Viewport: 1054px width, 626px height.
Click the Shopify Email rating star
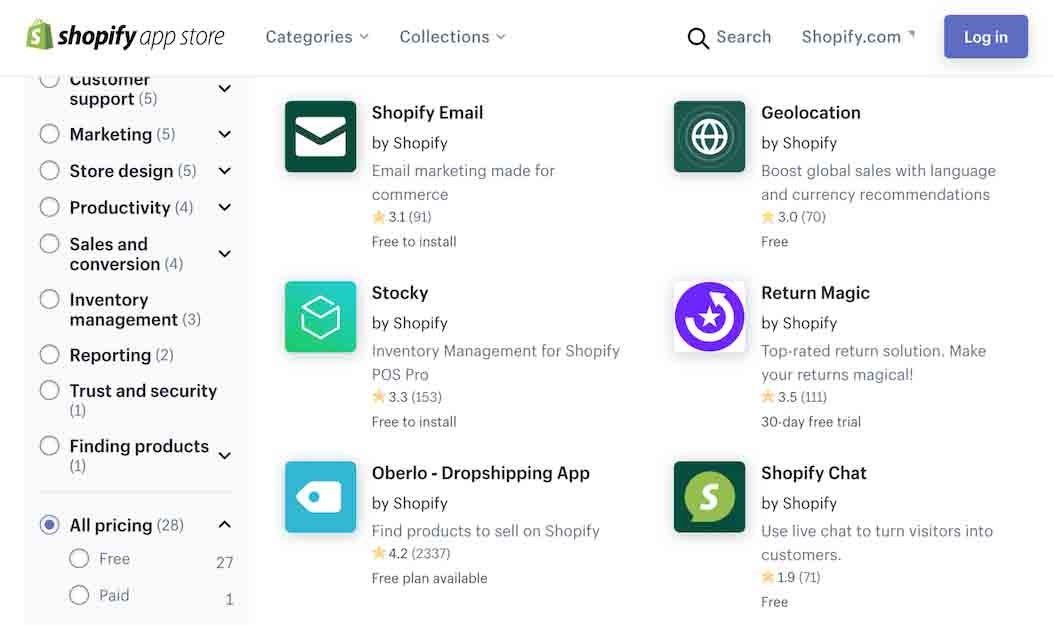click(x=378, y=217)
